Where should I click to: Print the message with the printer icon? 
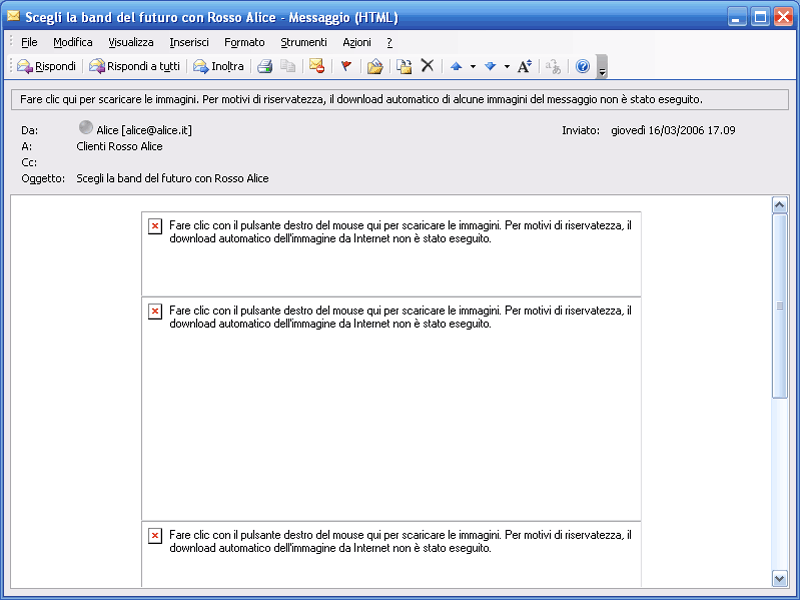[264, 66]
